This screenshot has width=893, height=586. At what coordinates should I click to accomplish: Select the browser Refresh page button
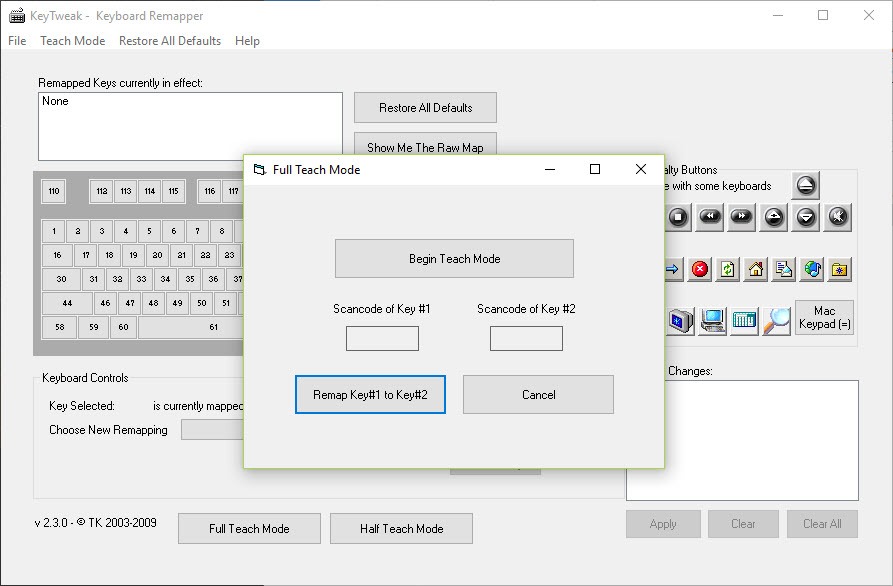coord(728,269)
